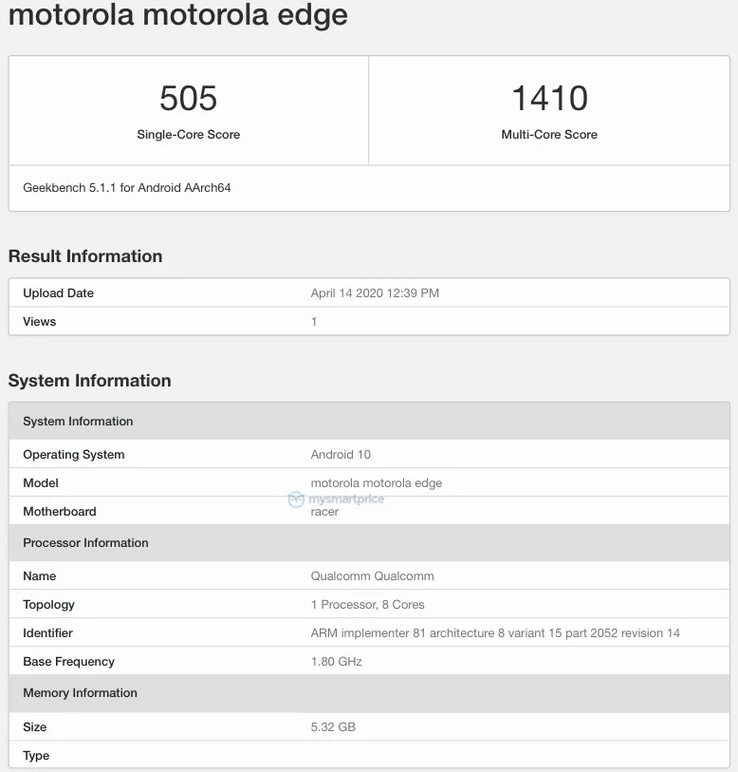Click the gray System Information table header
Screen dimensions: 738x772
[x=78, y=421]
